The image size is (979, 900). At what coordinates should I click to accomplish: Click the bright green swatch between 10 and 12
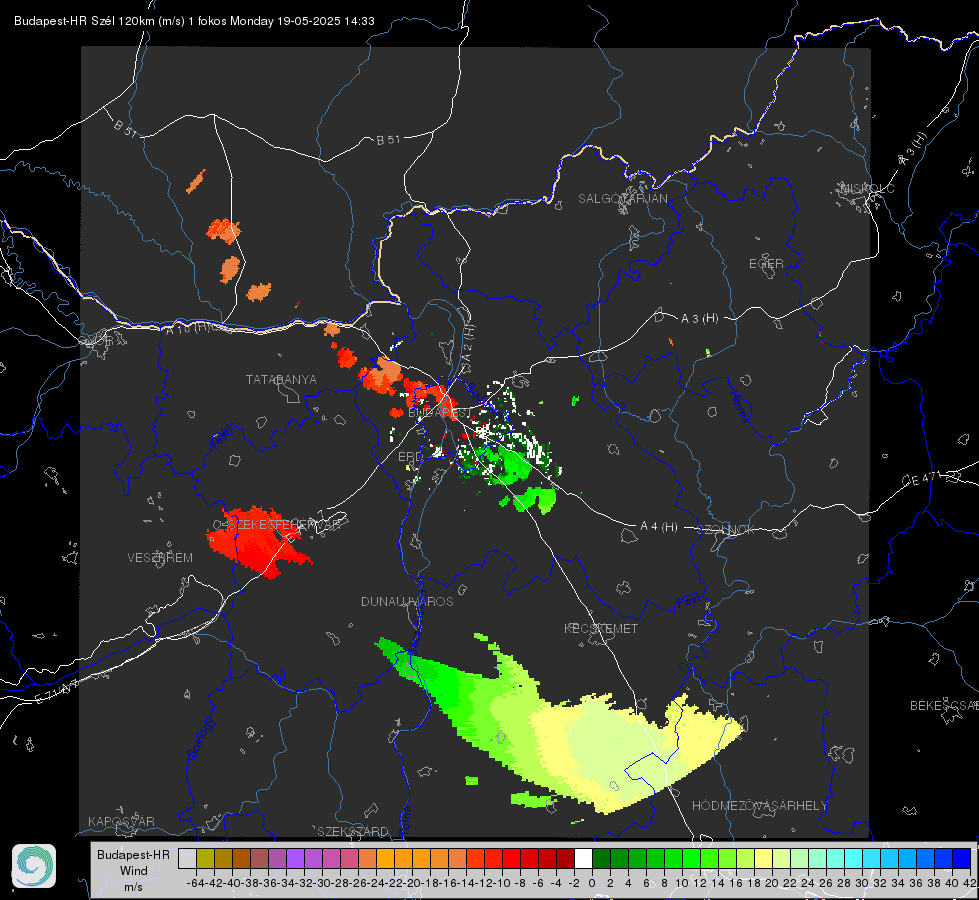691,859
